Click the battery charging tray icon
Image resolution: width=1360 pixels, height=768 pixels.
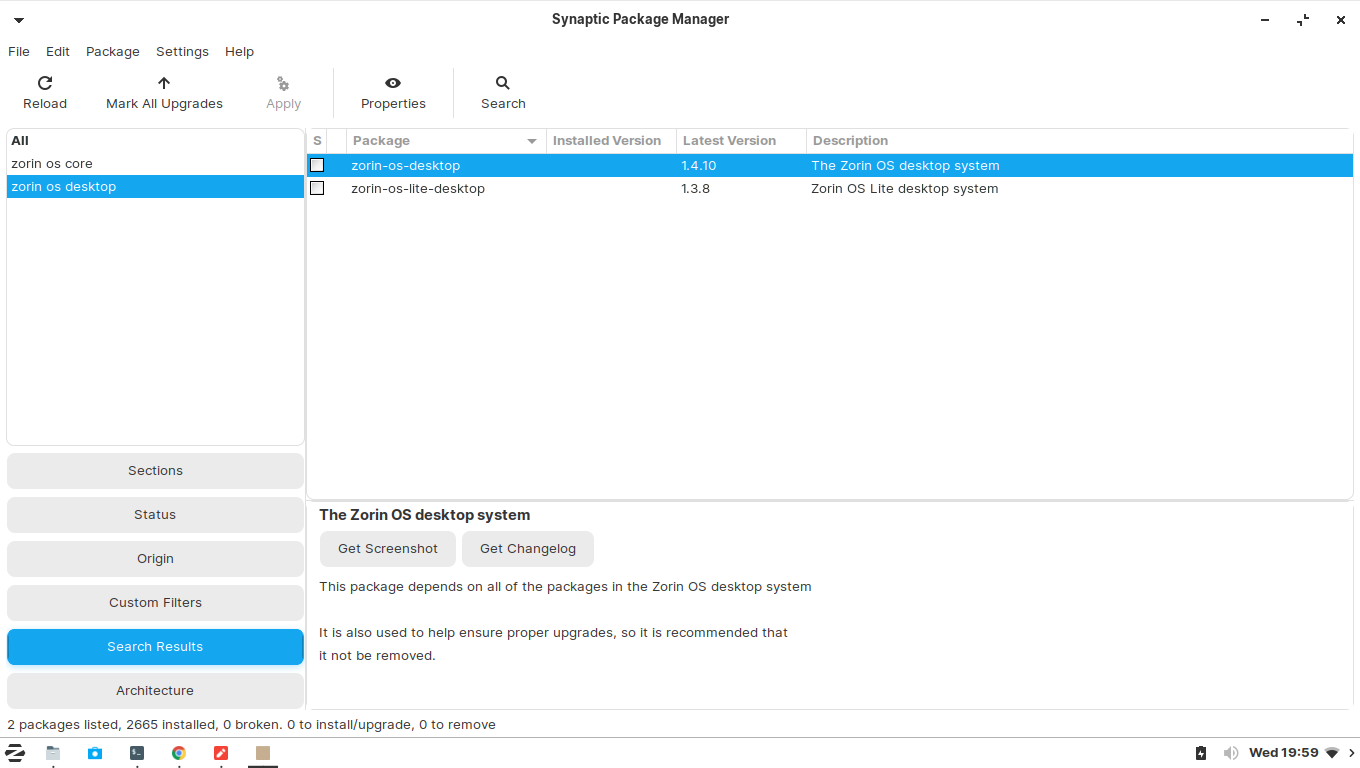[x=1201, y=753]
